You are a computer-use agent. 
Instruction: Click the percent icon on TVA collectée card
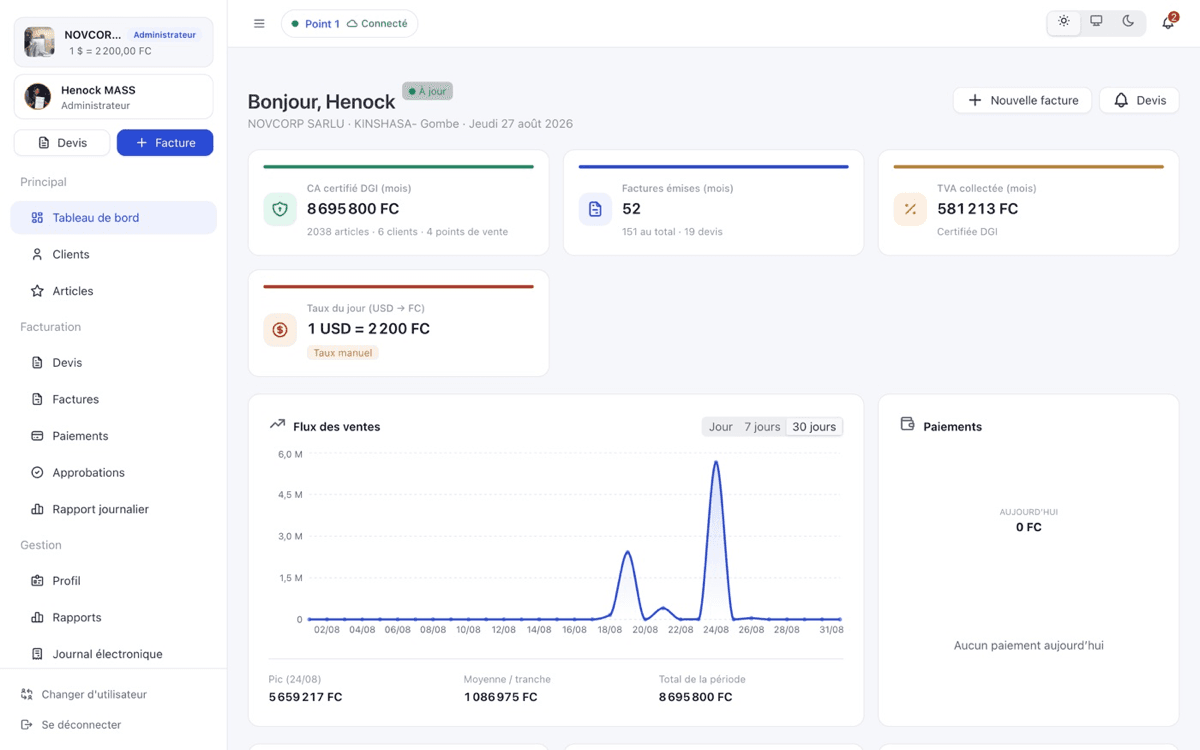(x=910, y=209)
